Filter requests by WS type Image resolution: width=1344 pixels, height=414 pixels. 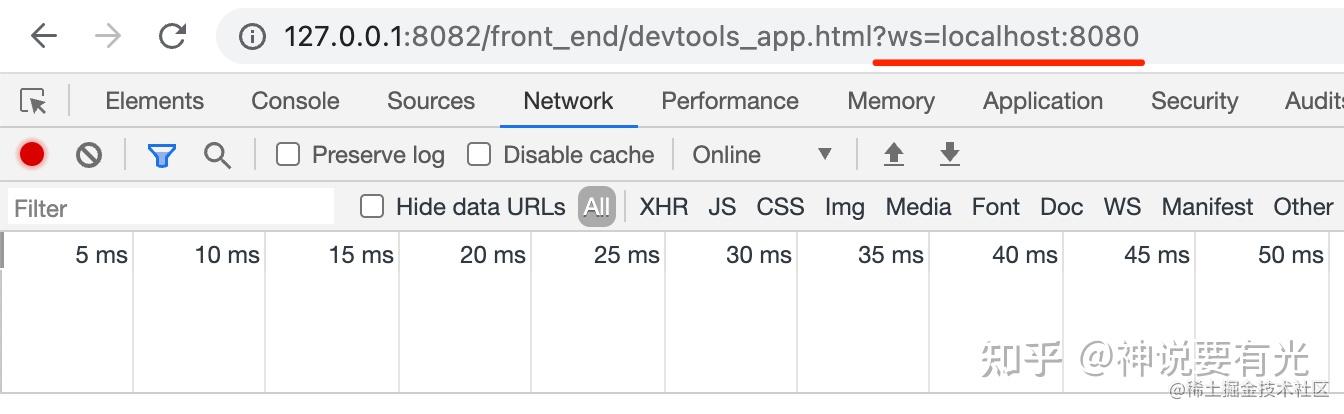coord(1122,207)
